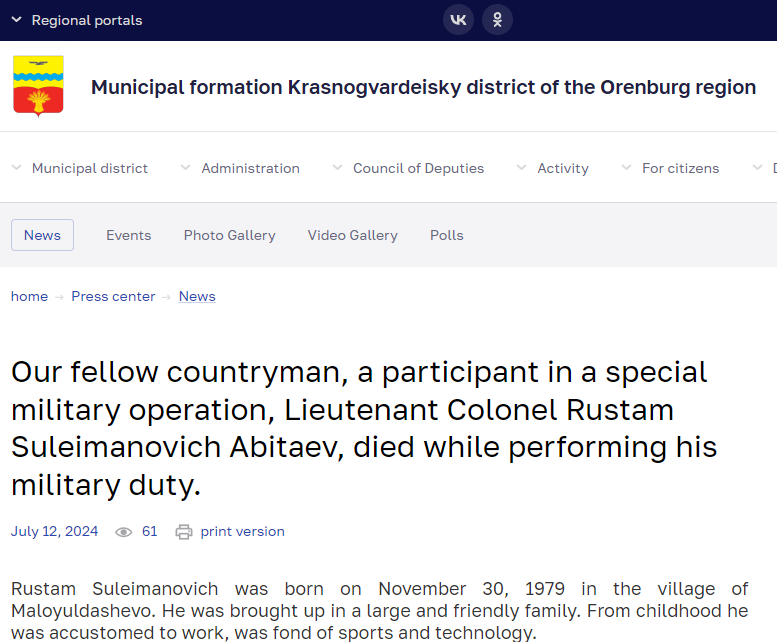Screen dimensions: 777x642
Task: Follow the home breadcrumb link
Action: pos(29,296)
